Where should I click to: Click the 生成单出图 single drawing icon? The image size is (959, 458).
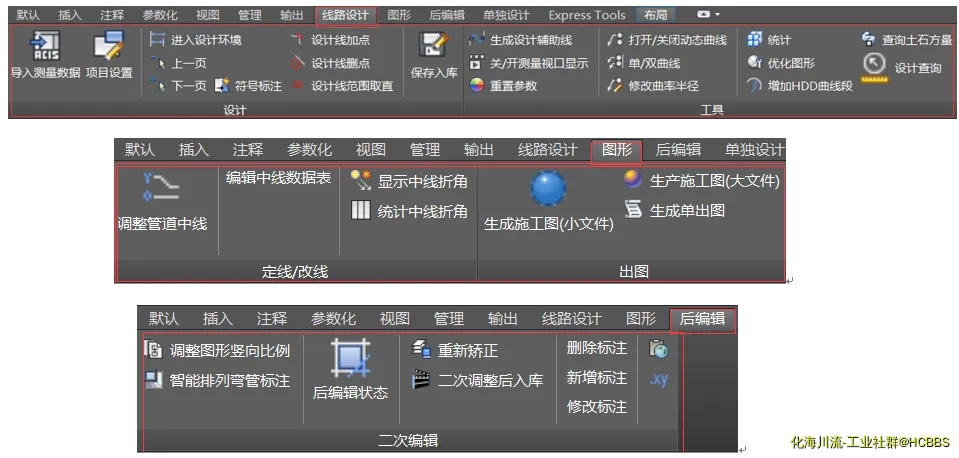633,210
